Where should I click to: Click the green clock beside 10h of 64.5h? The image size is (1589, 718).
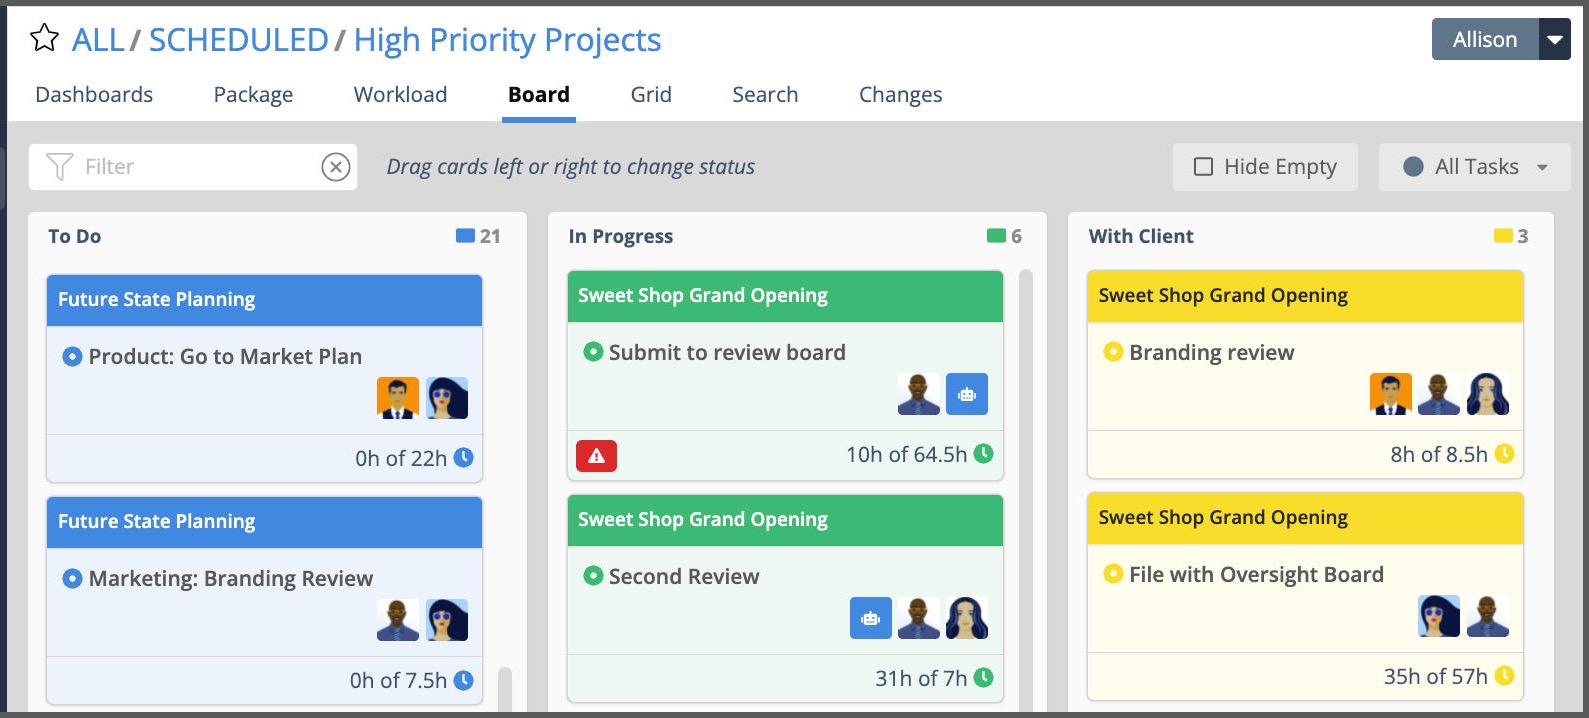pos(984,454)
